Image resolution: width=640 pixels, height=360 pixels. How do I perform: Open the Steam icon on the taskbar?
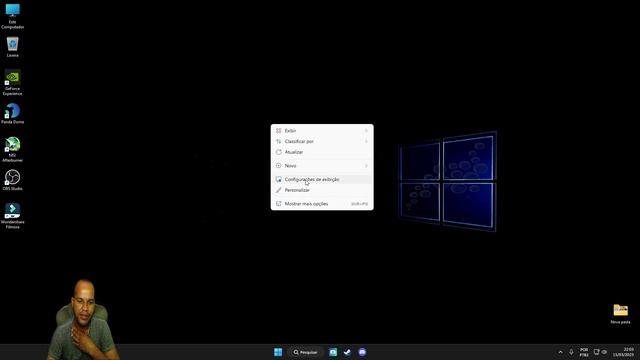[347, 352]
